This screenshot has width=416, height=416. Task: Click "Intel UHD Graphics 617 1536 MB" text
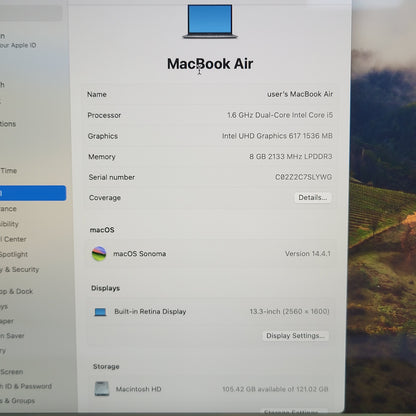point(277,136)
